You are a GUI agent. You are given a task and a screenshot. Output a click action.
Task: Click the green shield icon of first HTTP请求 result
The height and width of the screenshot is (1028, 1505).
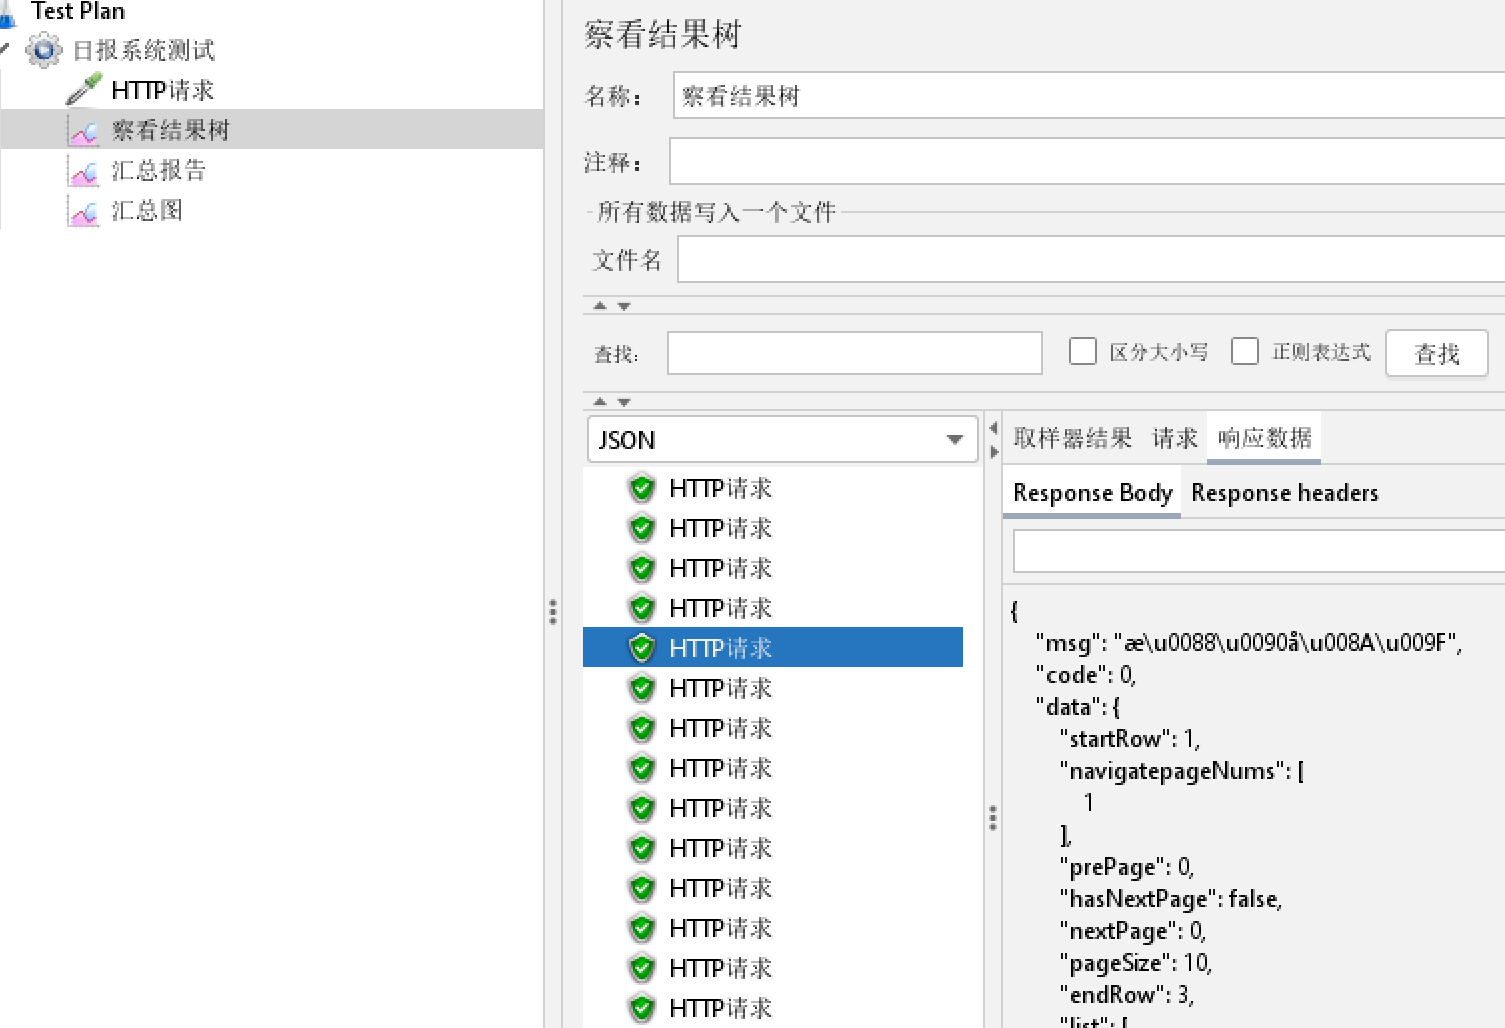pos(642,488)
